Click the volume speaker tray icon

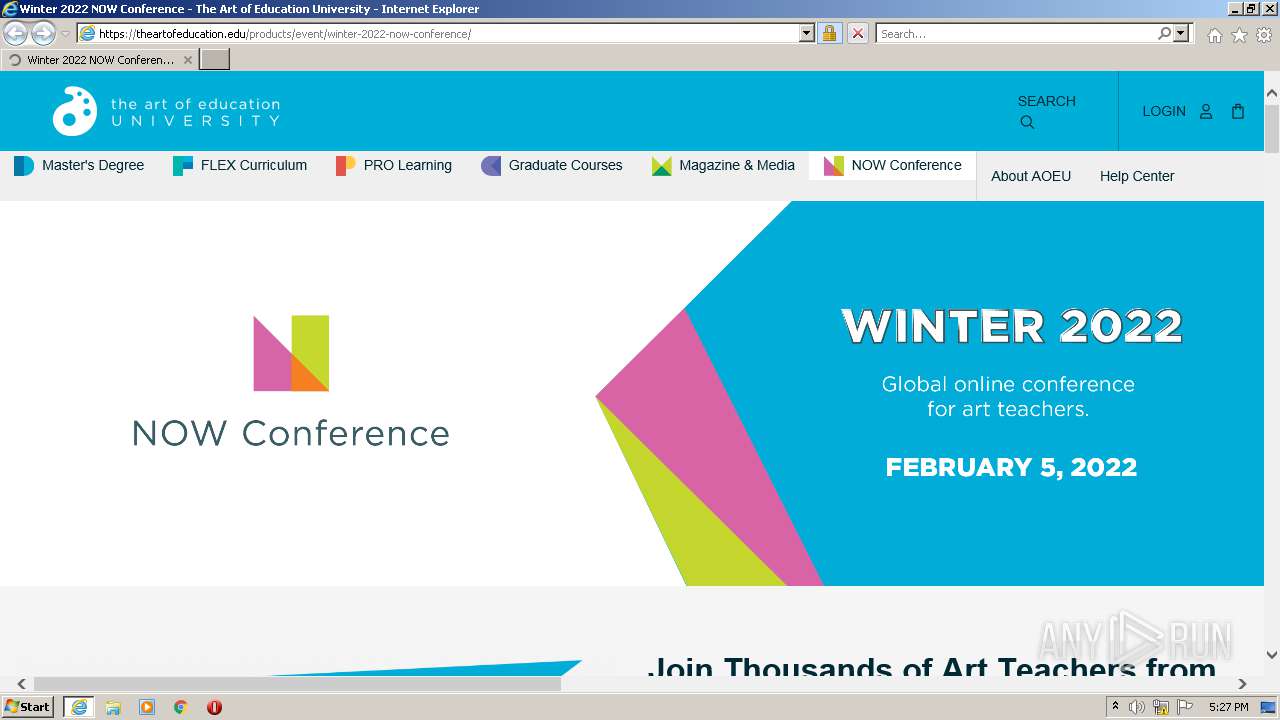1137,707
